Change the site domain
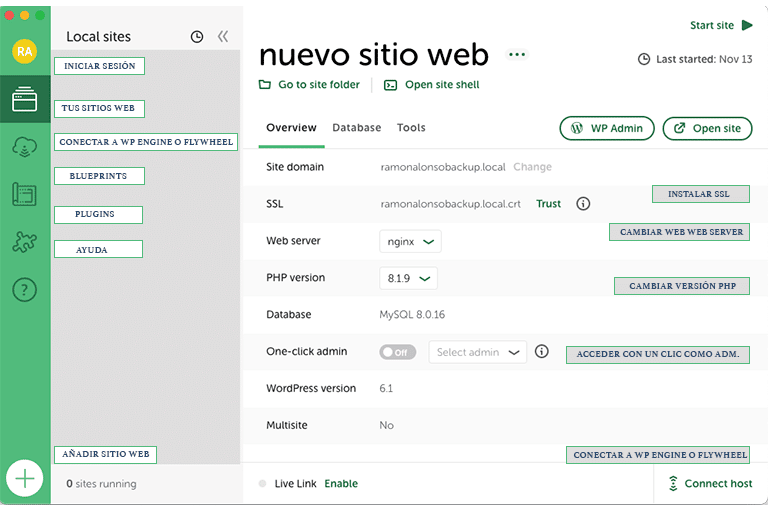This screenshot has width=768, height=512. click(532, 167)
